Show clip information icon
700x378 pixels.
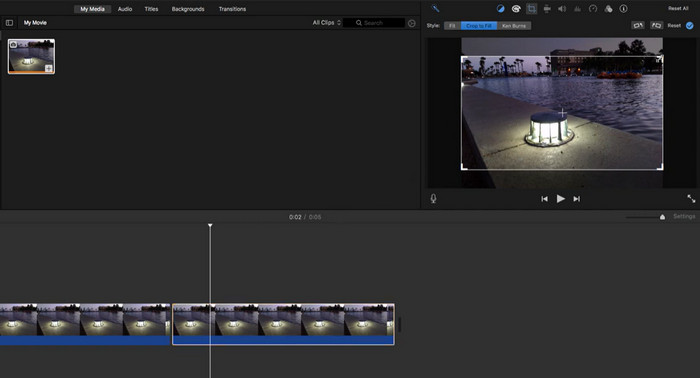624,8
